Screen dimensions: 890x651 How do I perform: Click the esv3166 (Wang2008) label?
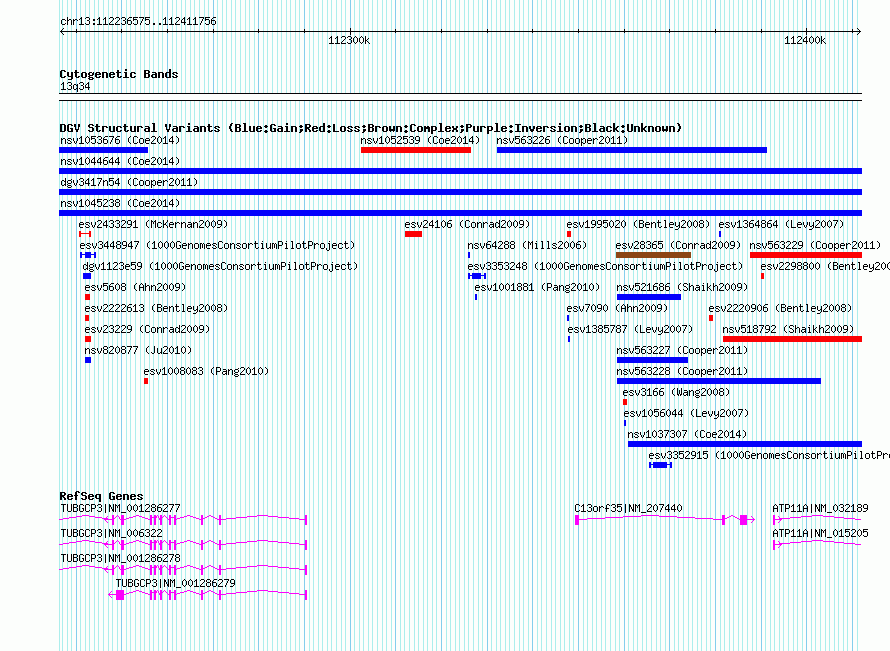pos(676,392)
